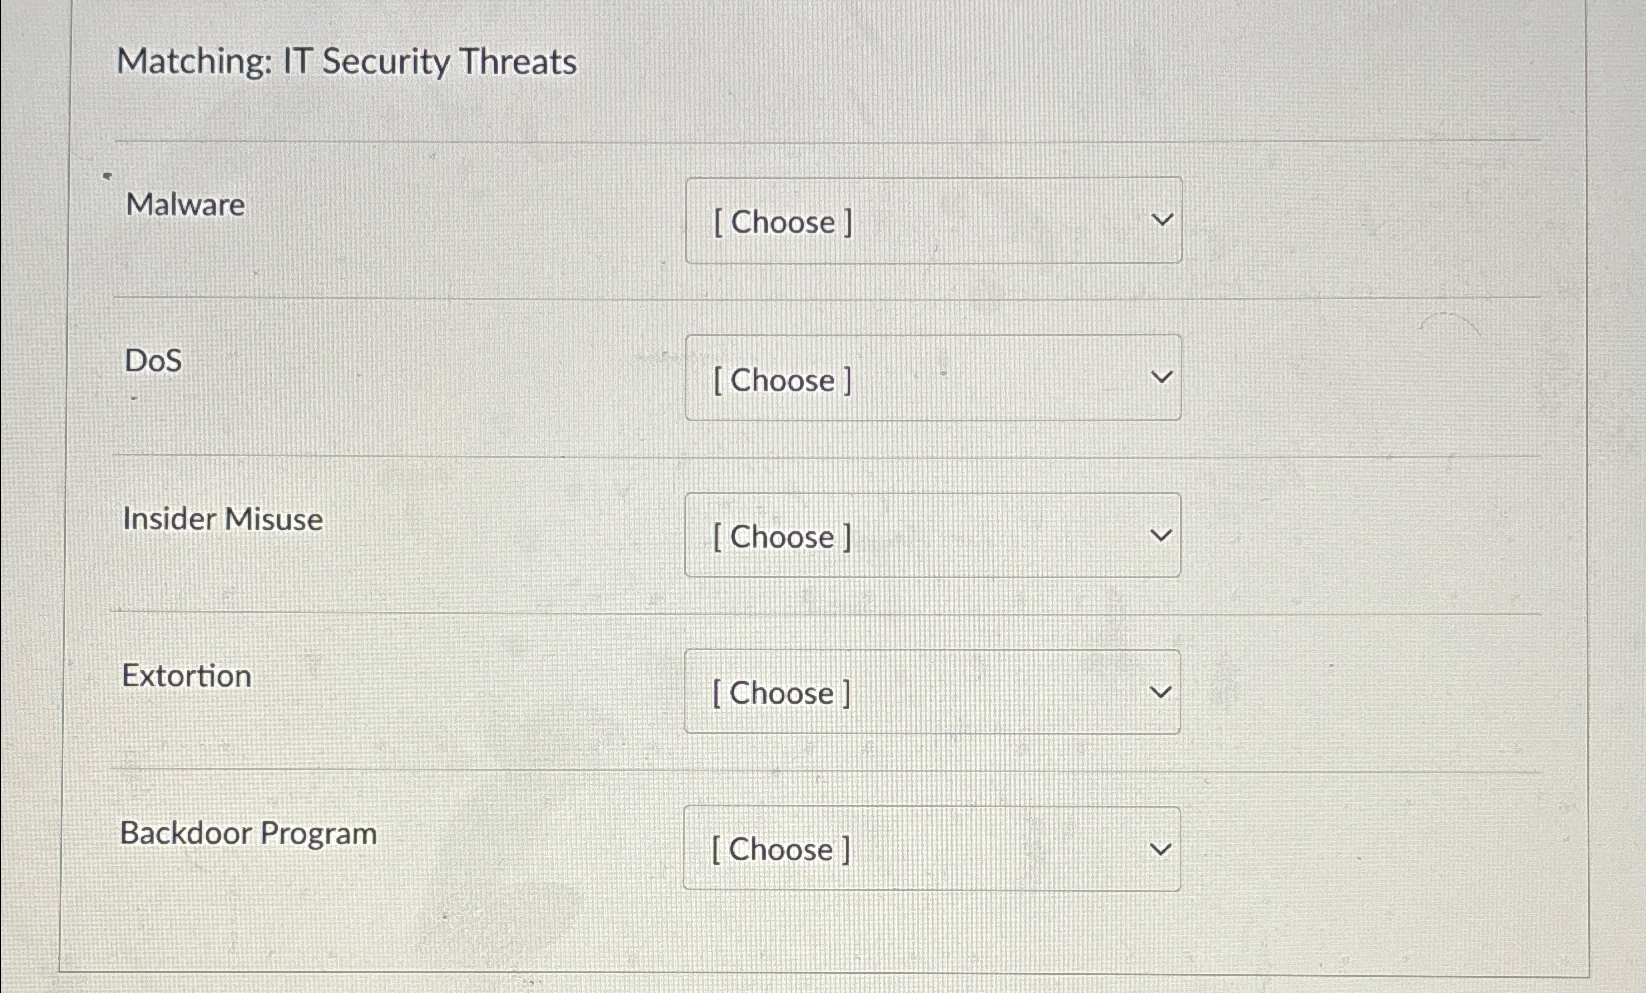
Task: Click the chevron on the Extortion dropdown
Action: [x=1159, y=691]
